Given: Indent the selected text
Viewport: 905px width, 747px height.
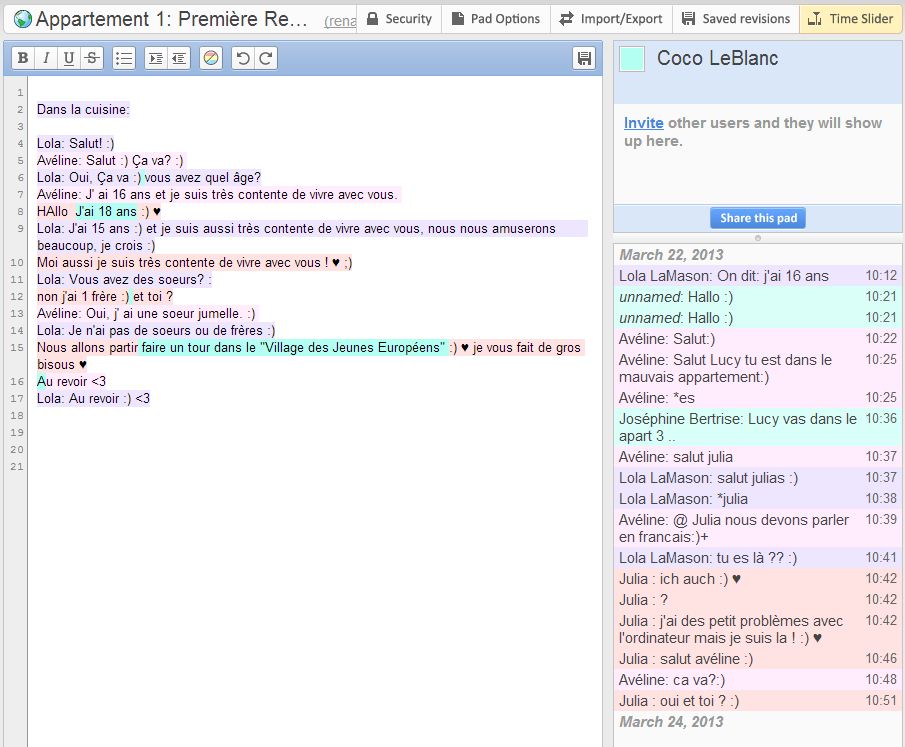Looking at the screenshot, I should pyautogui.click(x=156, y=59).
